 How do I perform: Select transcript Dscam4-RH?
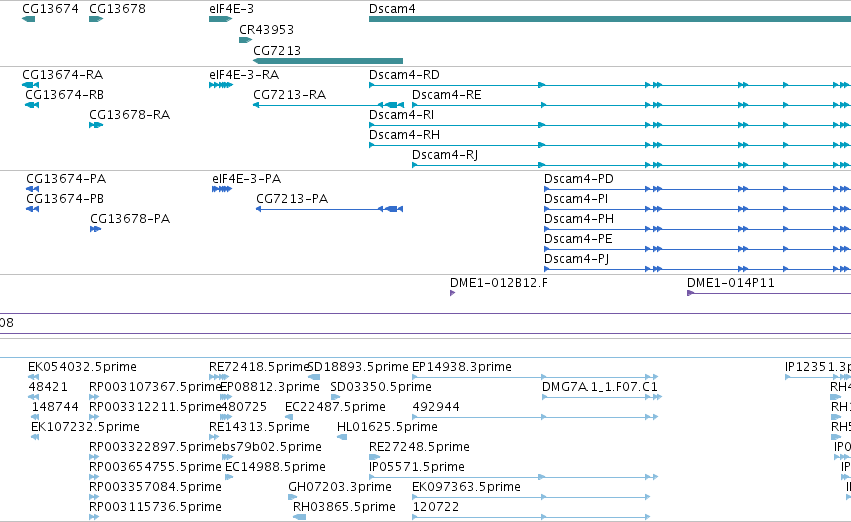pos(404,135)
